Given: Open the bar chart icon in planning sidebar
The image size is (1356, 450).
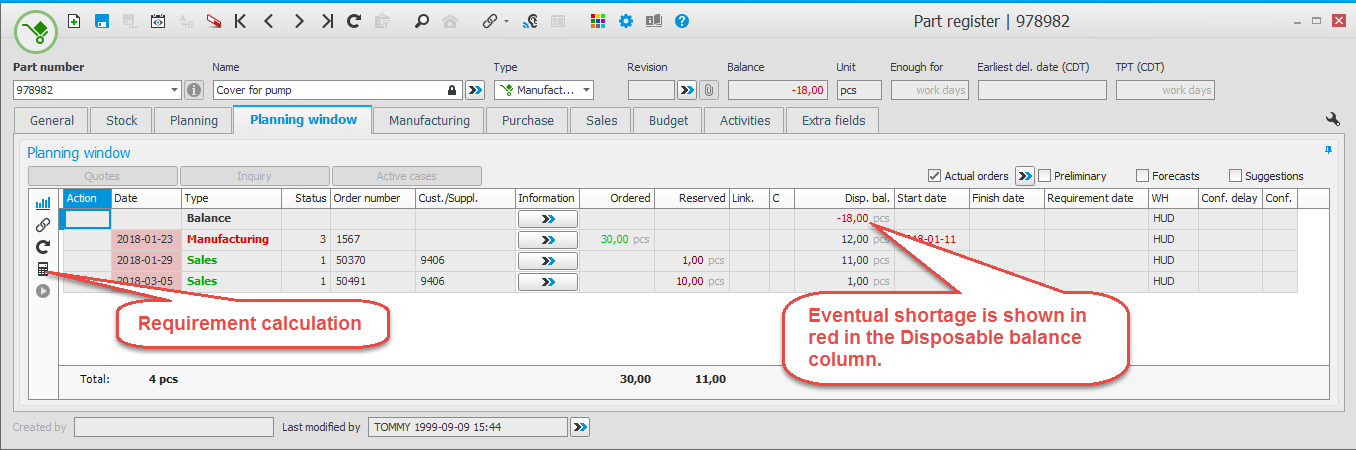Looking at the screenshot, I should (x=43, y=203).
